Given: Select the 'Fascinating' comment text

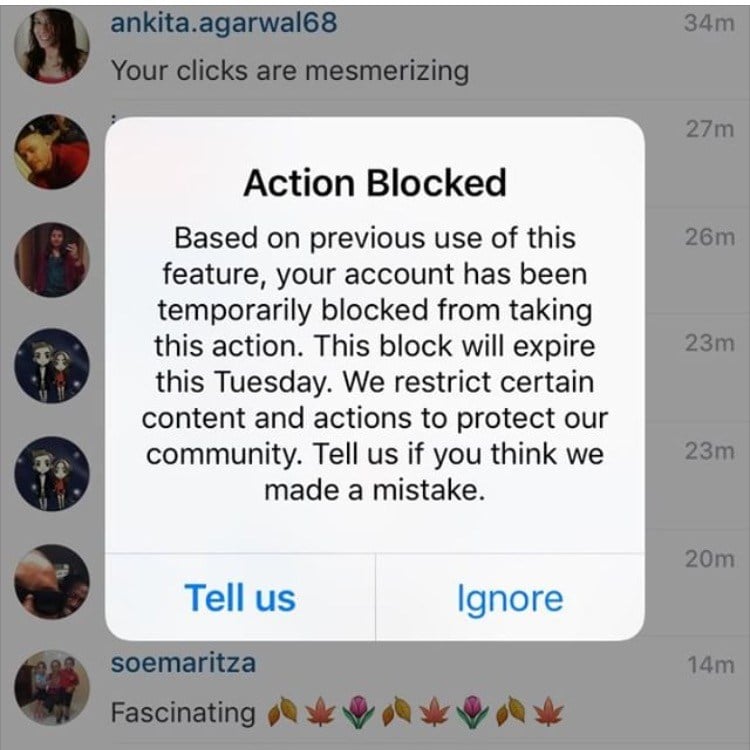Looking at the screenshot, I should click(x=183, y=712).
